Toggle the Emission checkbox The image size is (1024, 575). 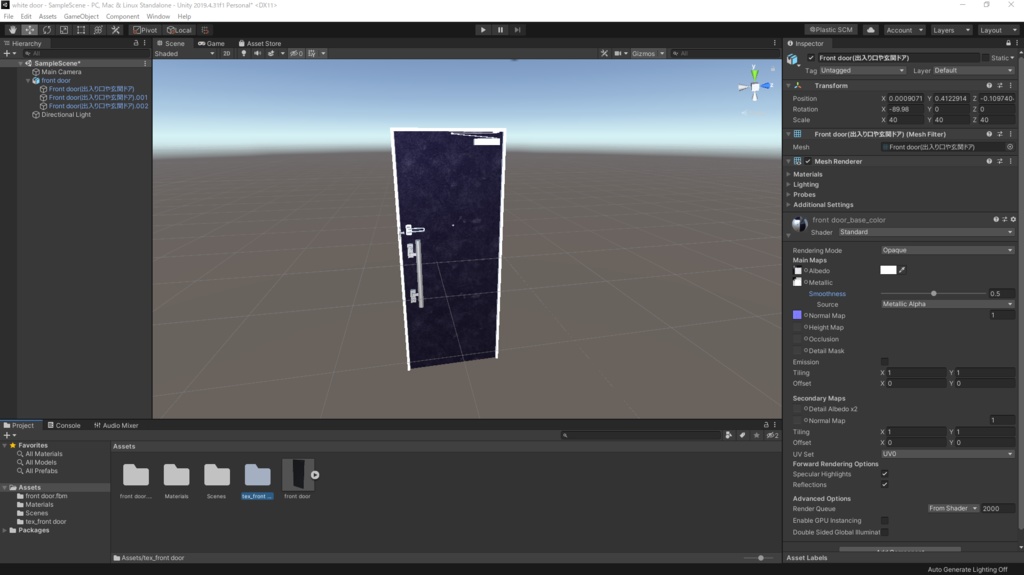coord(884,361)
